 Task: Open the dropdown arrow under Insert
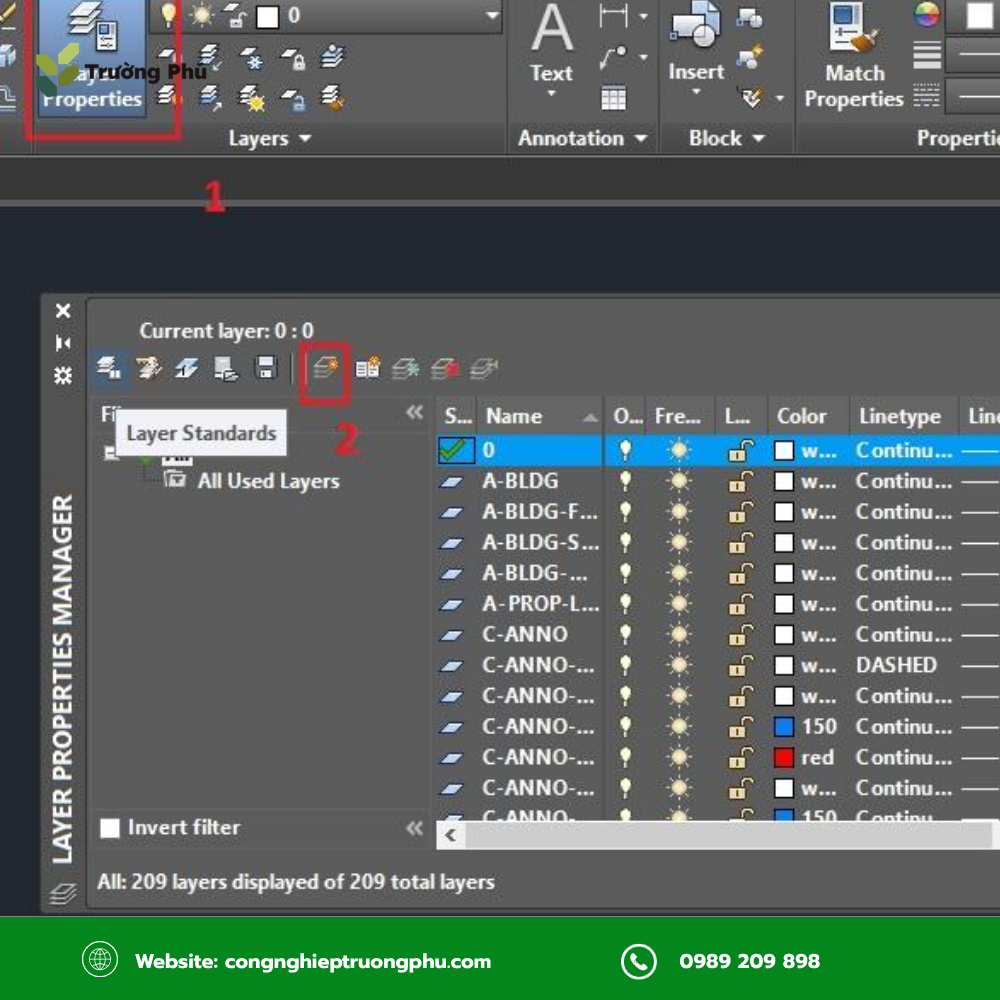(x=696, y=92)
